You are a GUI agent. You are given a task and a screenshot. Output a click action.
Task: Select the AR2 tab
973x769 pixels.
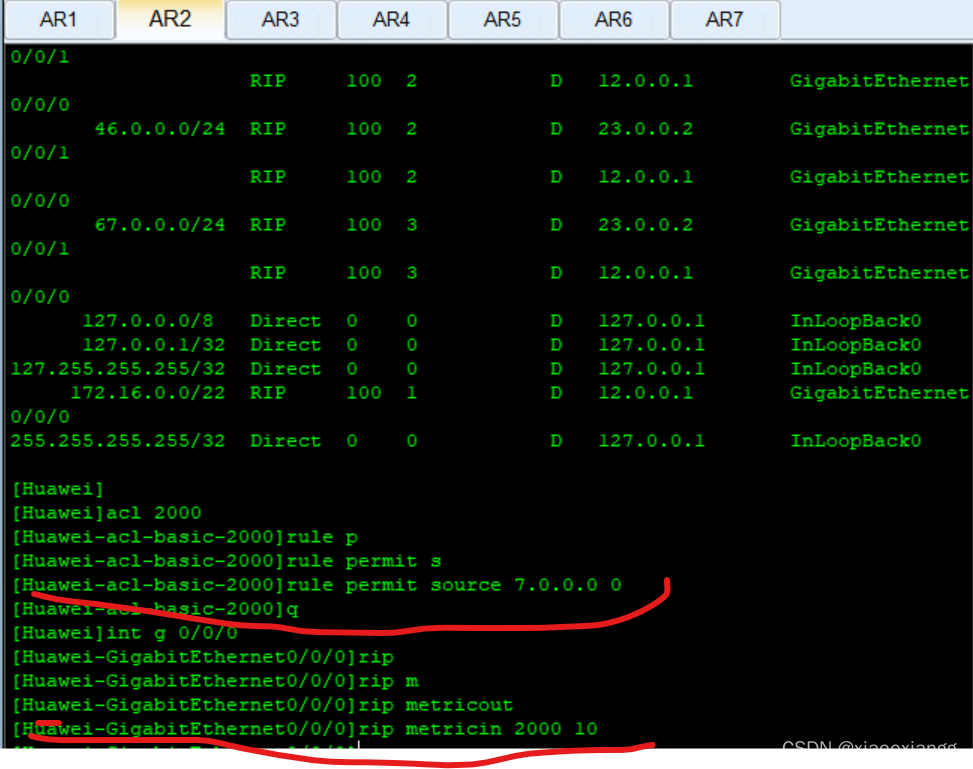point(170,19)
